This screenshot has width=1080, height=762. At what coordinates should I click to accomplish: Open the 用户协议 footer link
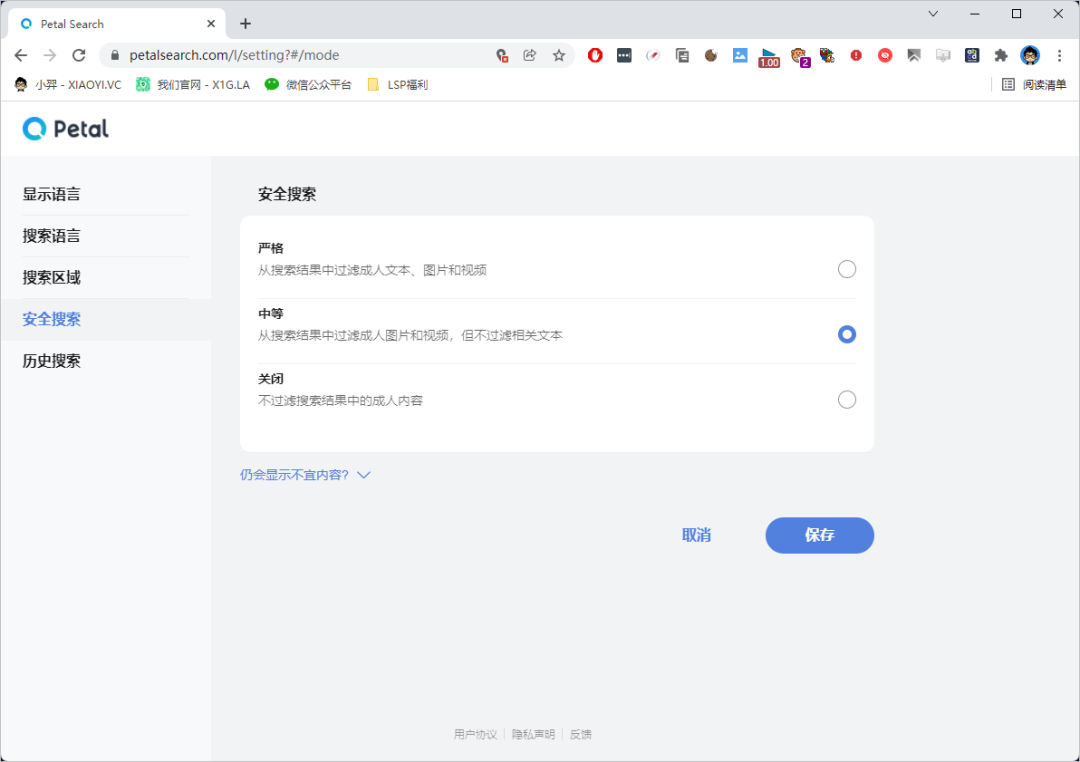(475, 734)
